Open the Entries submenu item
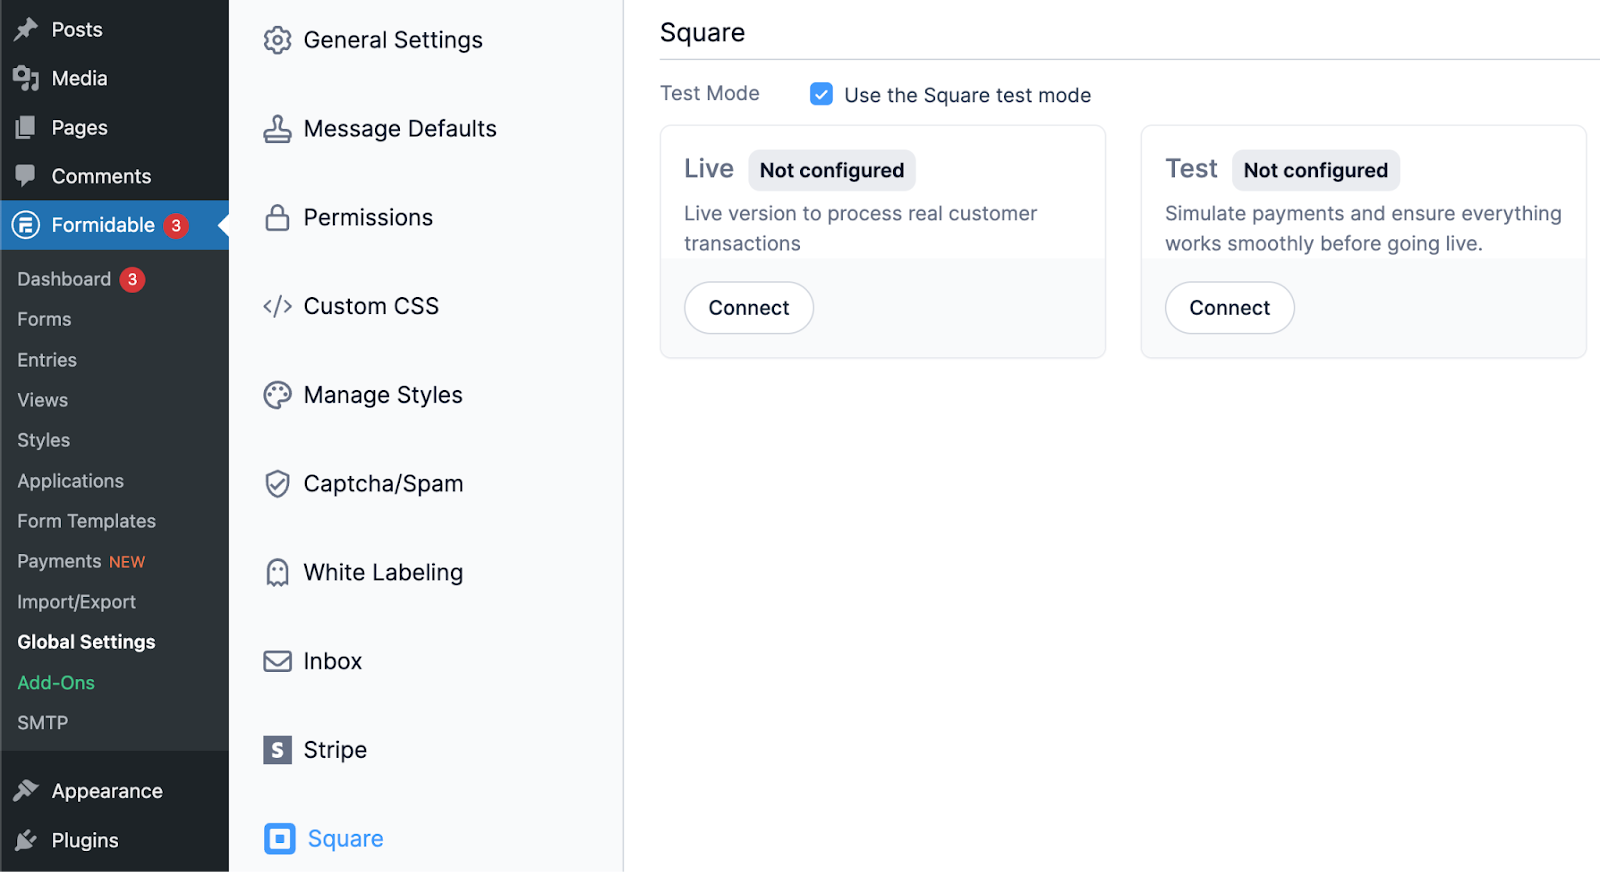 pyautogui.click(x=47, y=360)
